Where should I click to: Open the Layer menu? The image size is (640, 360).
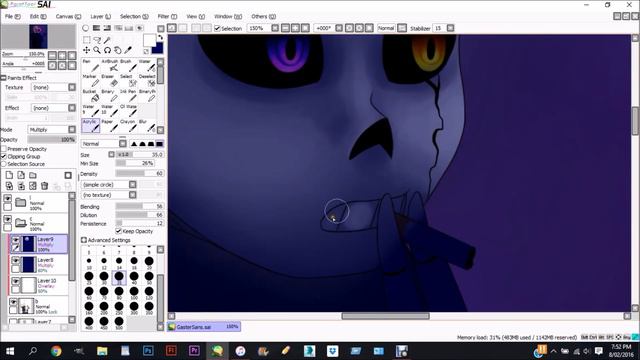tap(100, 16)
